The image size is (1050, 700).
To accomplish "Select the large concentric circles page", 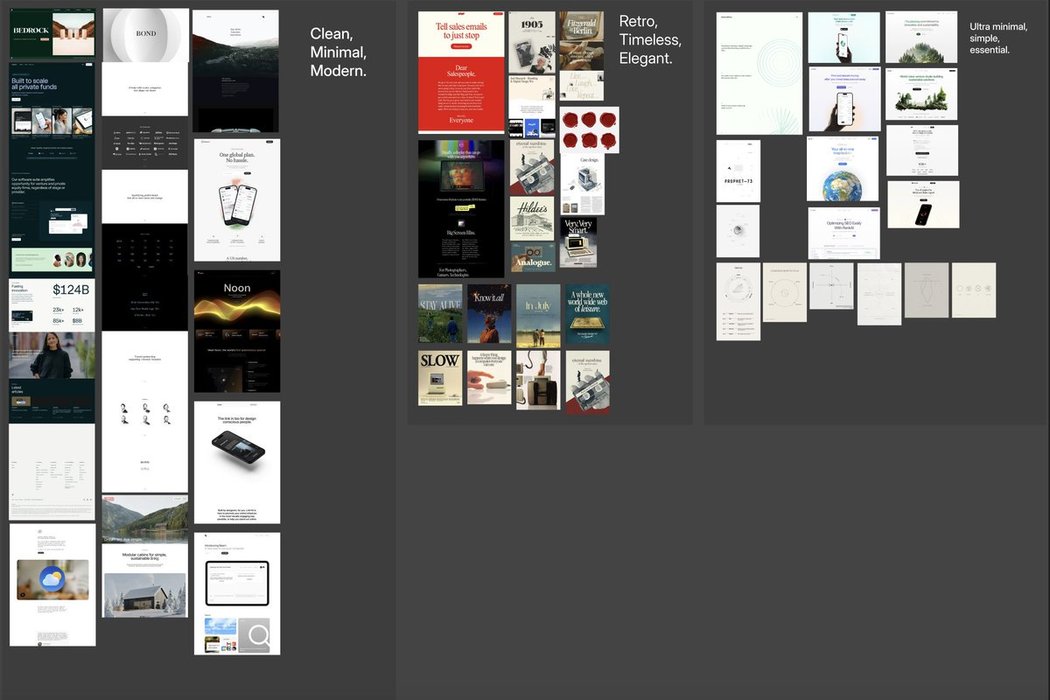I will [x=759, y=73].
